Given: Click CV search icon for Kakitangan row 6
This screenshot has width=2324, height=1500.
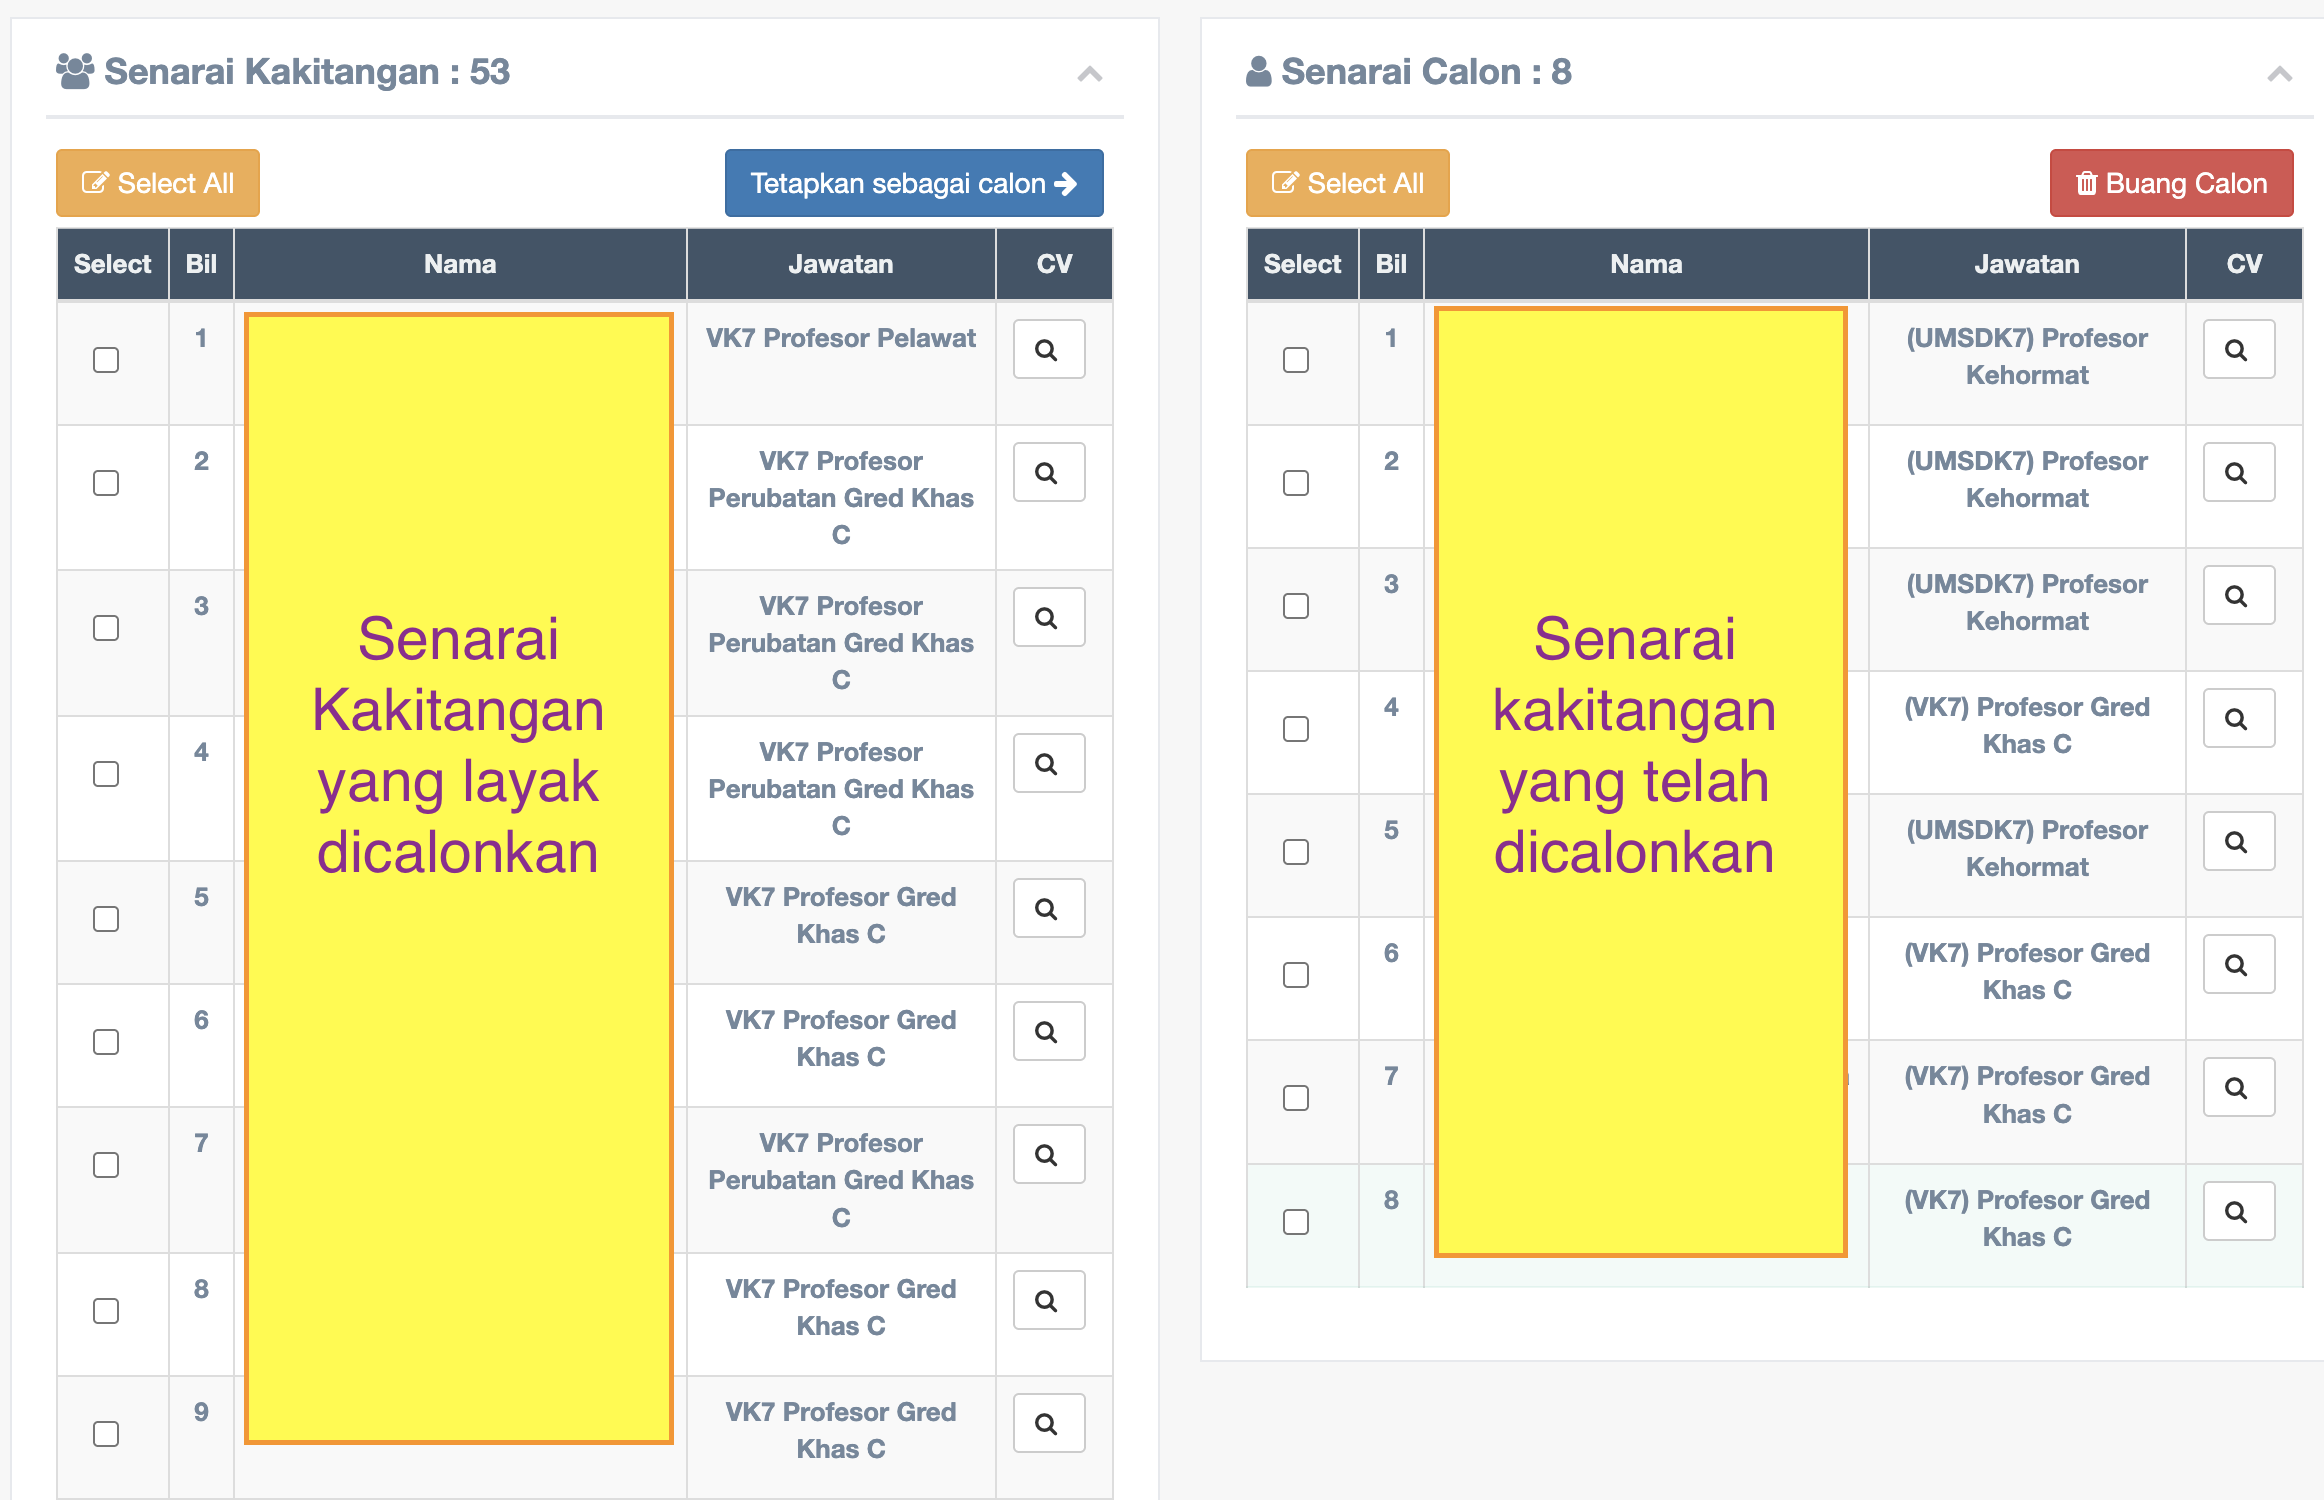Looking at the screenshot, I should click(1048, 1032).
